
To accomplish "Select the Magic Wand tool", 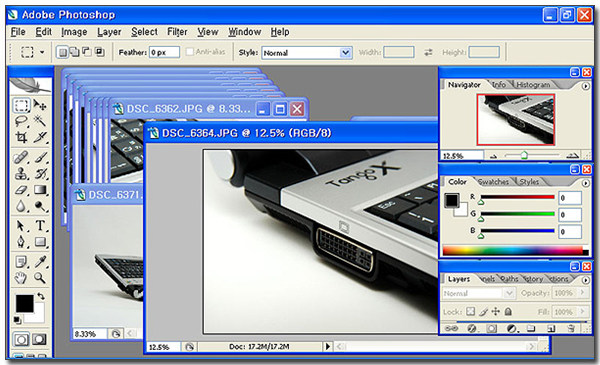I will 40,121.
